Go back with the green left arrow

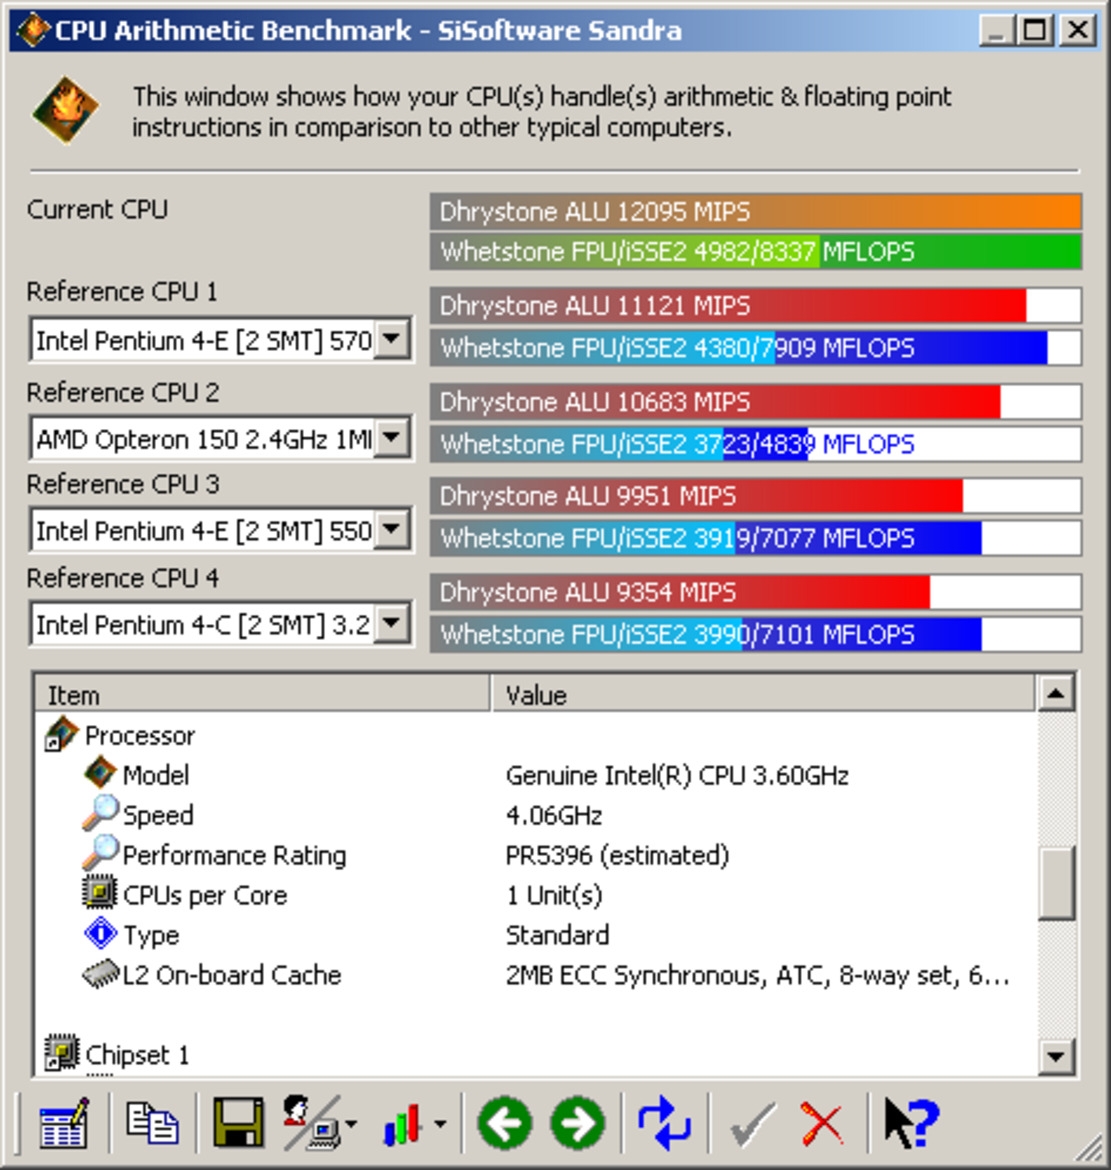[x=504, y=1123]
